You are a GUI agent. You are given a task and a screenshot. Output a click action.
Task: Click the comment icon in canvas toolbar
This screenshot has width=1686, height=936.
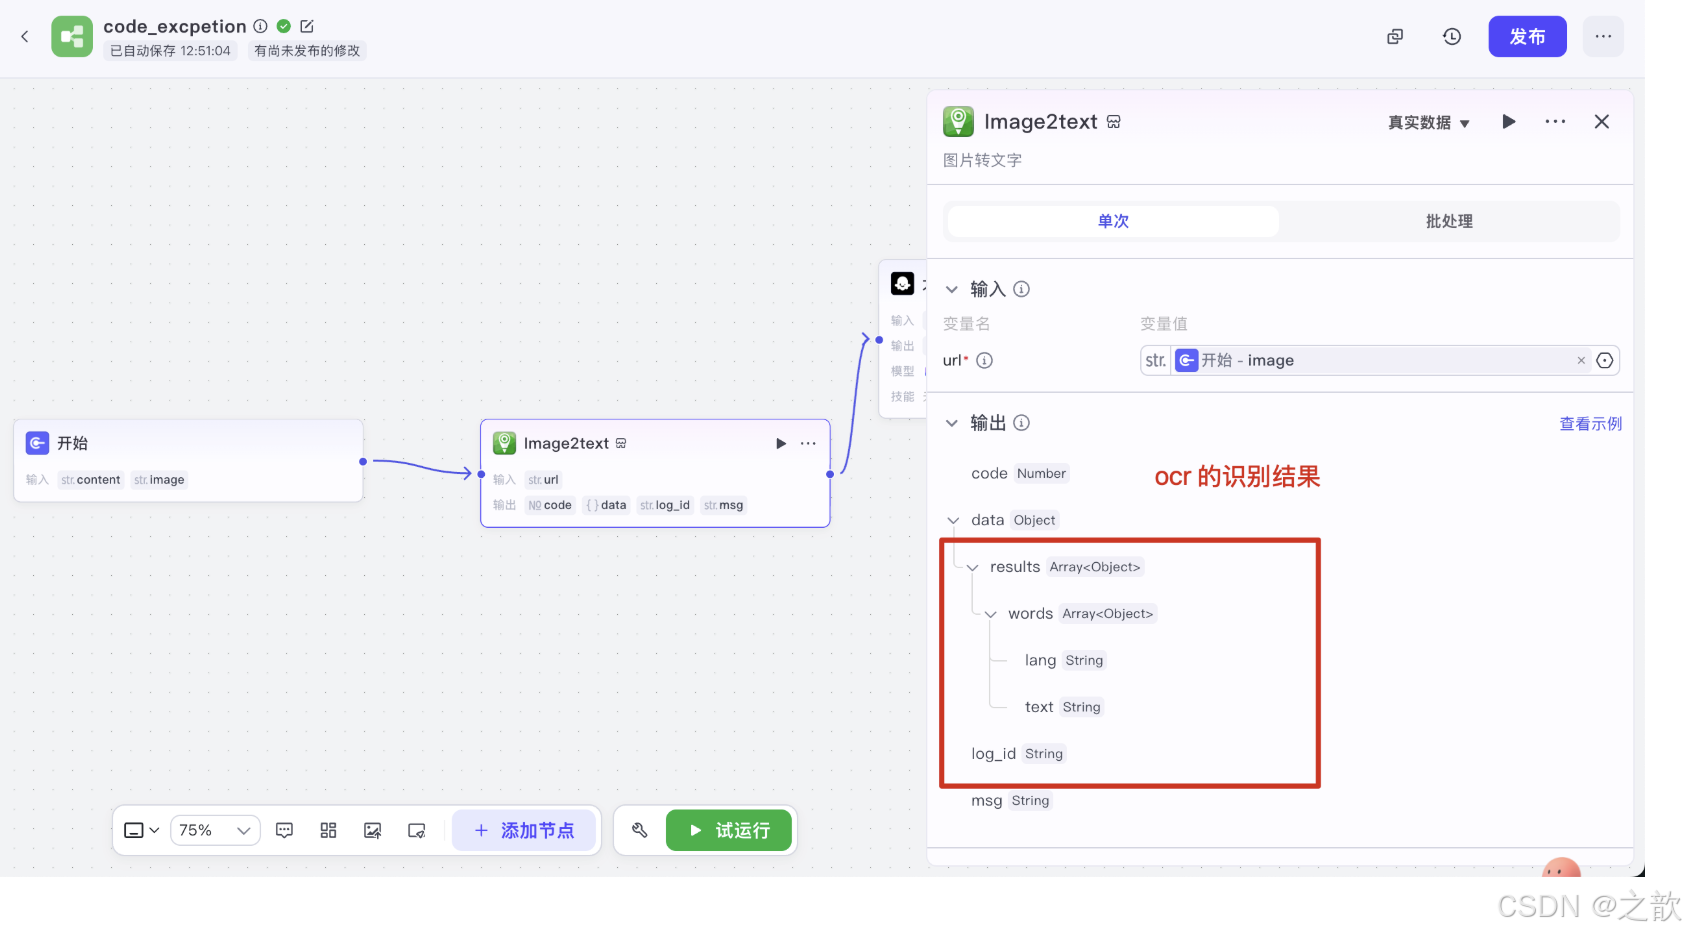click(284, 831)
